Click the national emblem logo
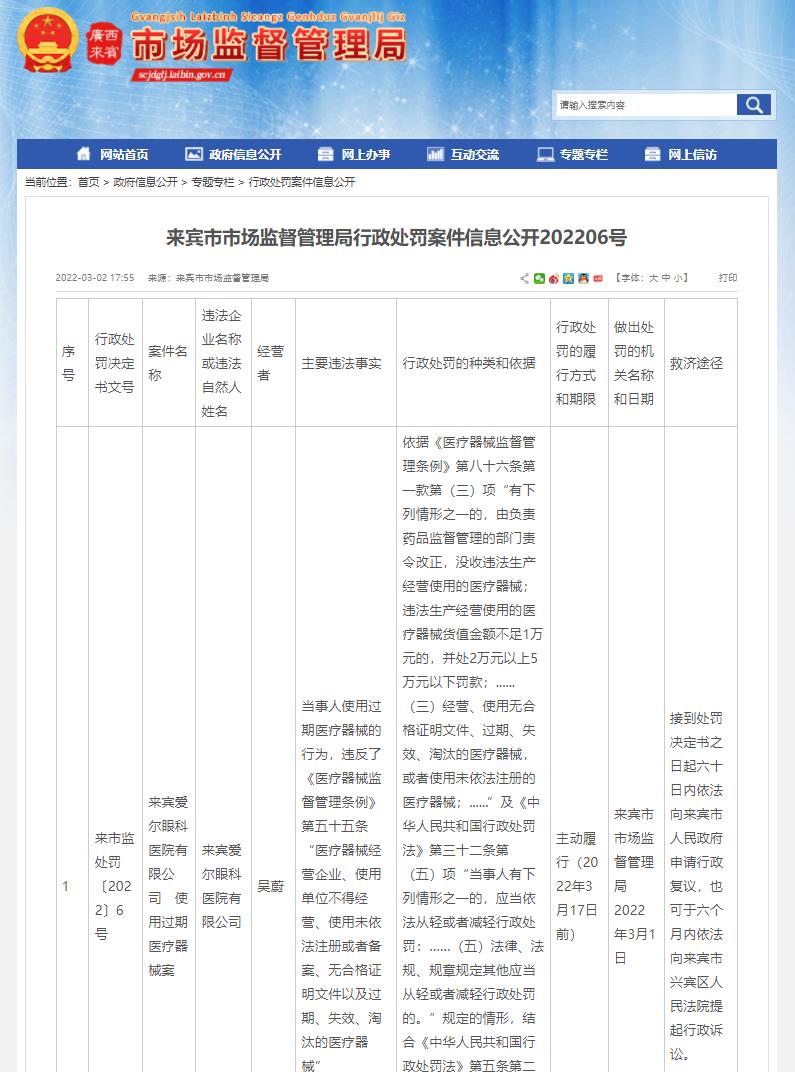 [46, 42]
